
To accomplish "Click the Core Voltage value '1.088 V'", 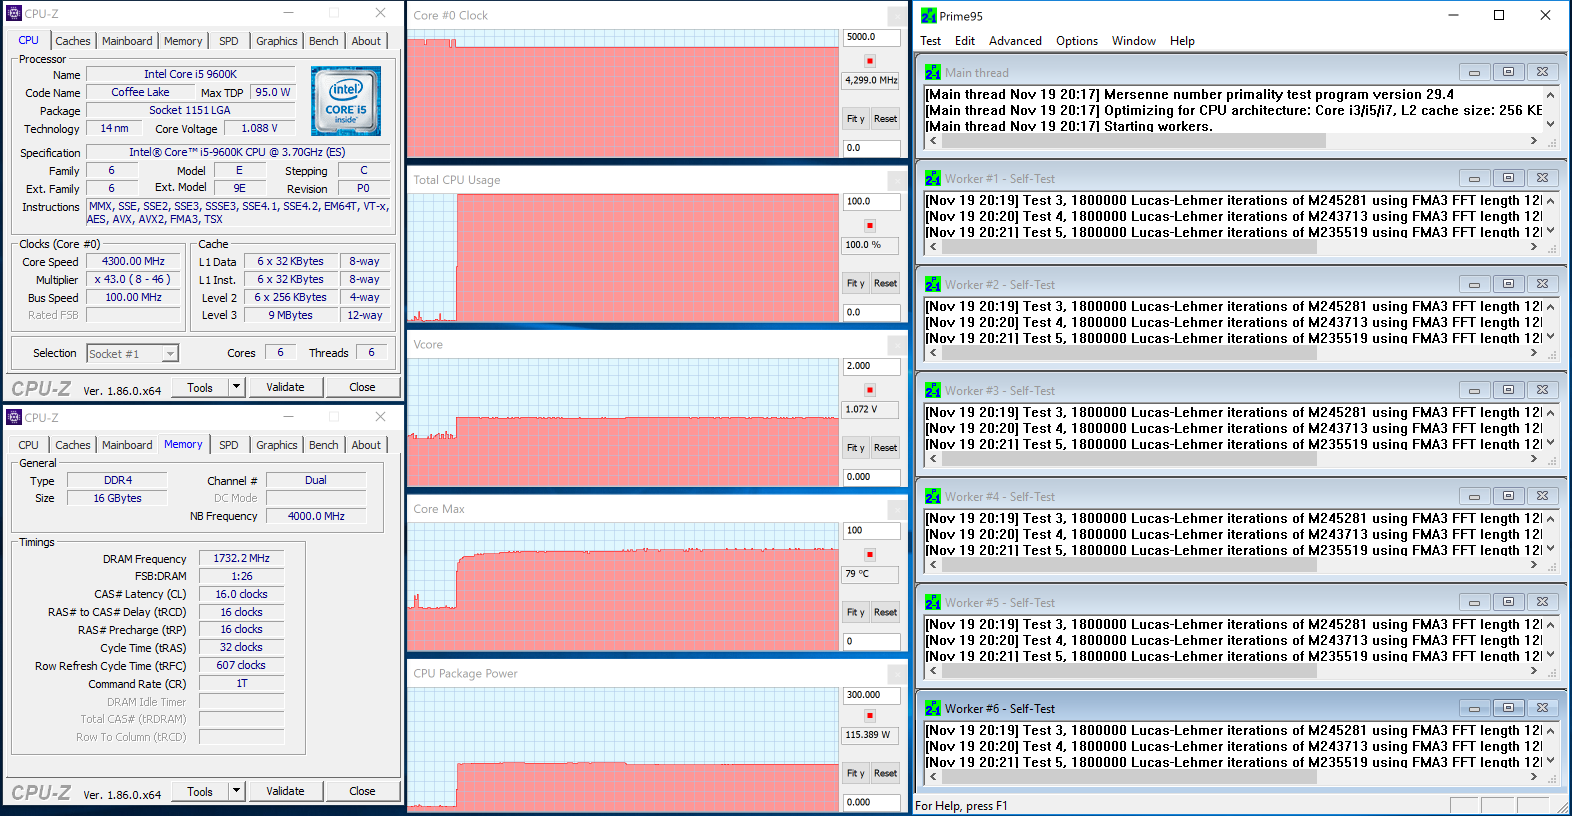I will click(x=259, y=128).
